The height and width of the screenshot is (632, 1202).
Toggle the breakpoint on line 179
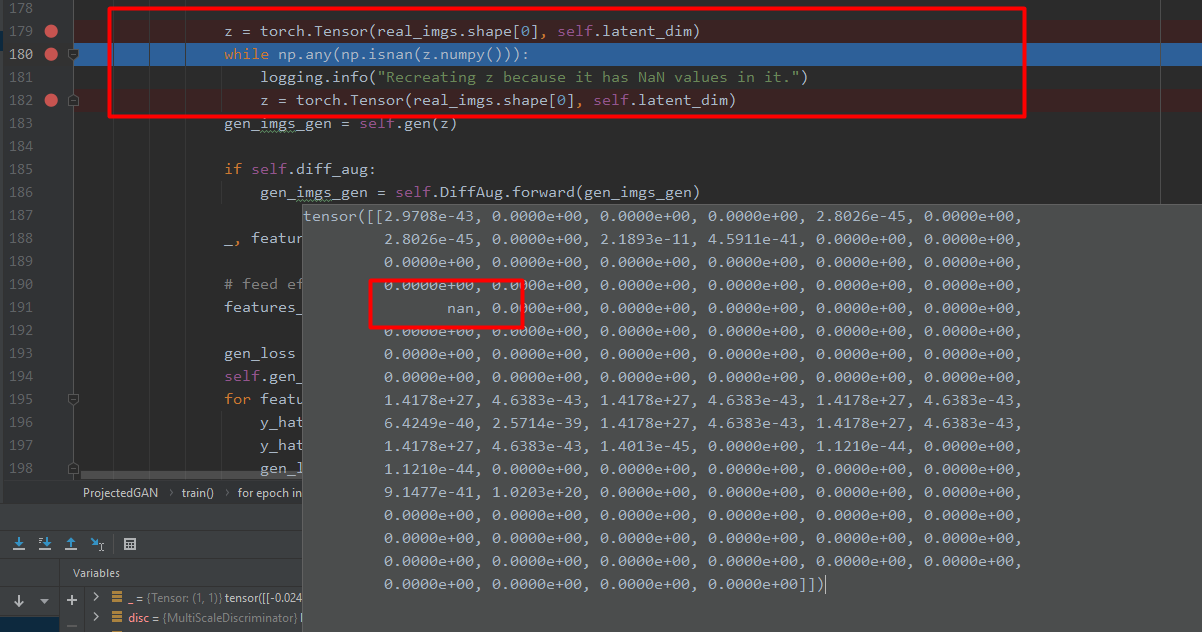coord(51,32)
